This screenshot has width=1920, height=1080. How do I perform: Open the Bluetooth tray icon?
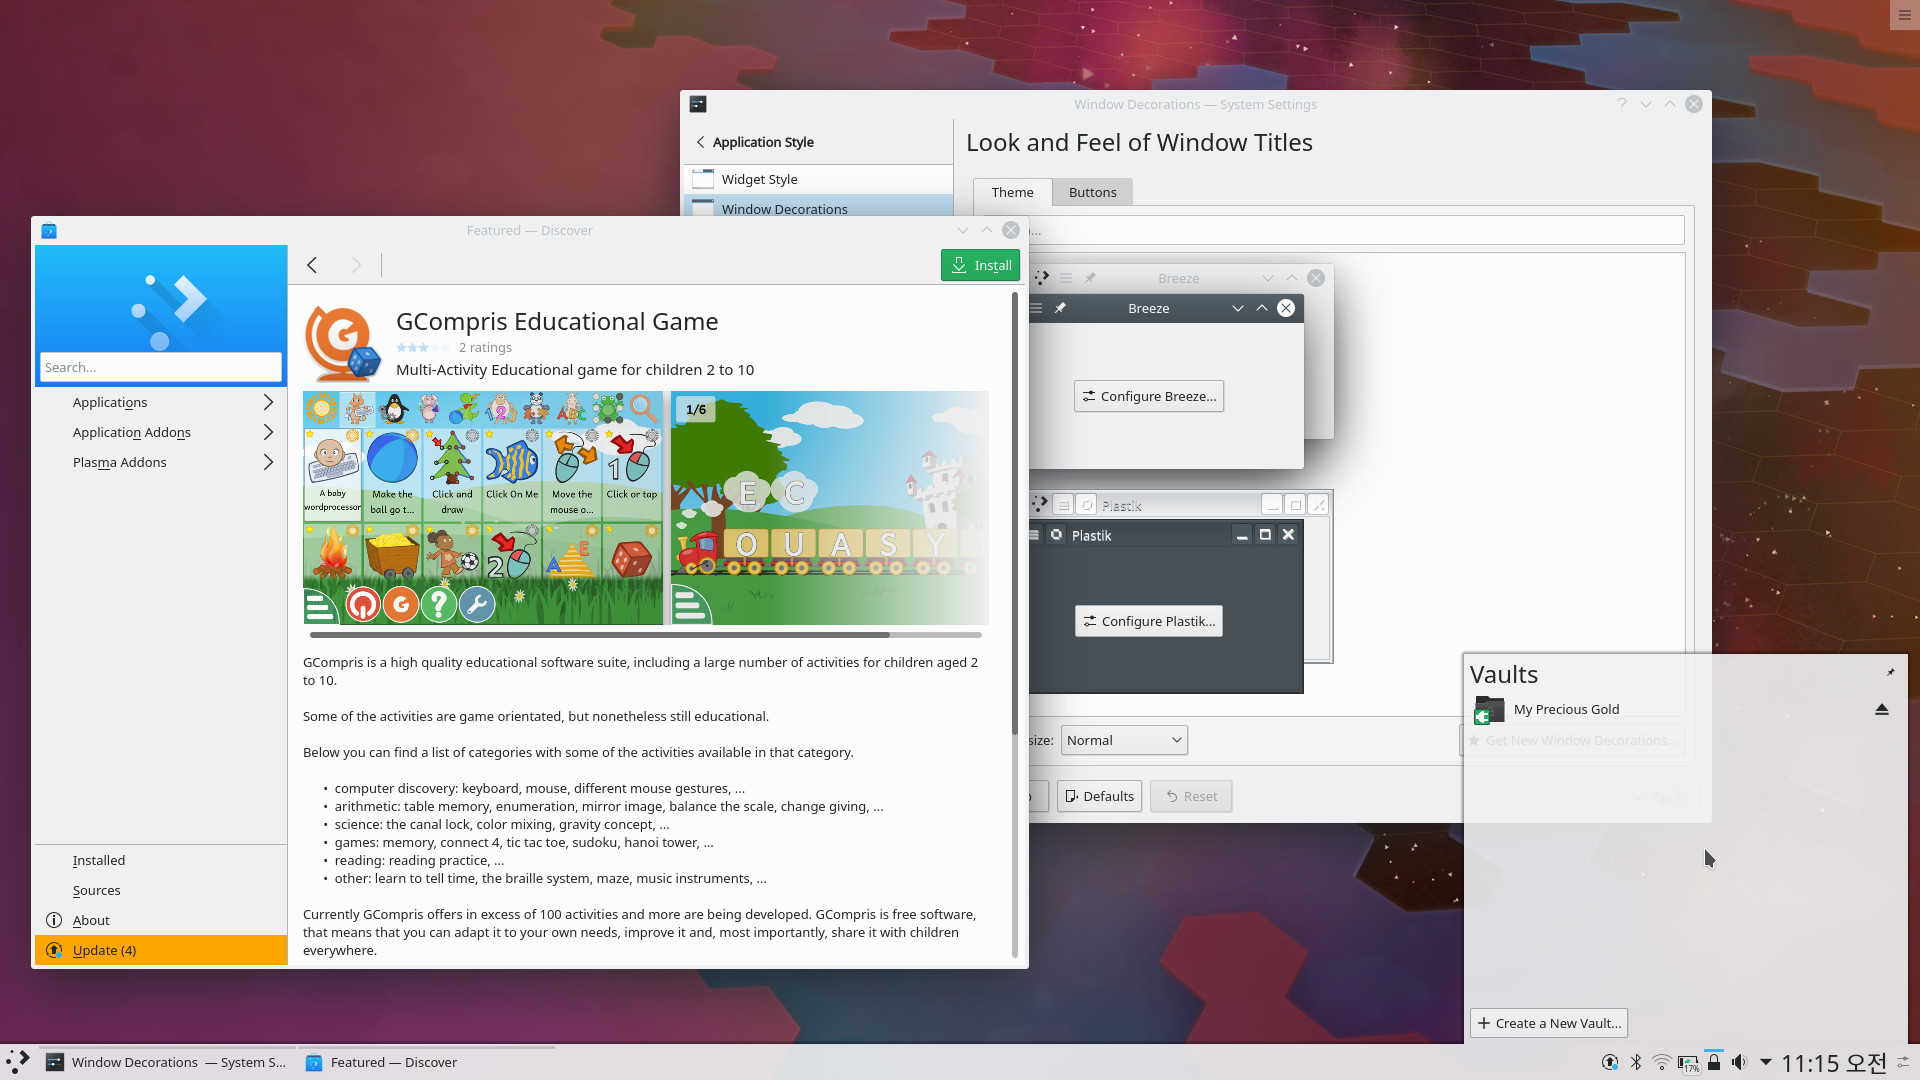click(x=1636, y=1062)
